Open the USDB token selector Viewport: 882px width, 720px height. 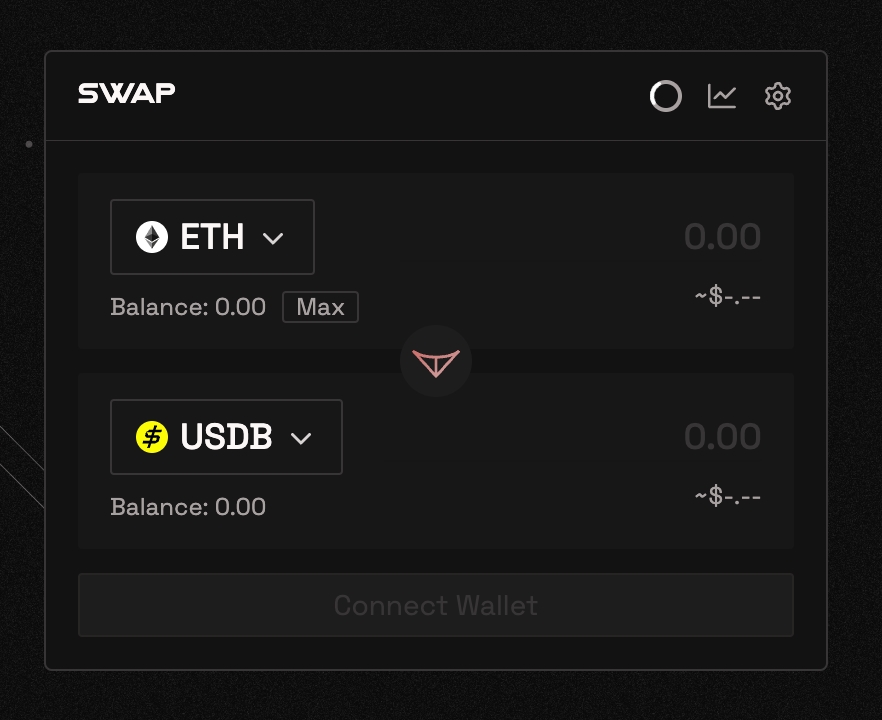tap(226, 437)
